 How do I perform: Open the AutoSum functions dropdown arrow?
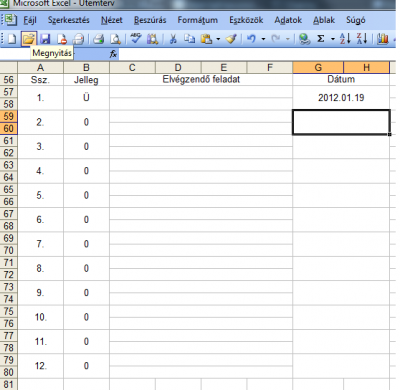pos(333,39)
